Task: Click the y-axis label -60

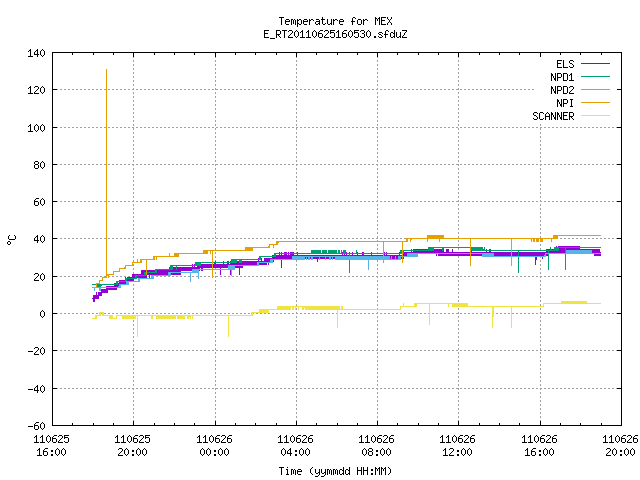Action: [x=36, y=426]
